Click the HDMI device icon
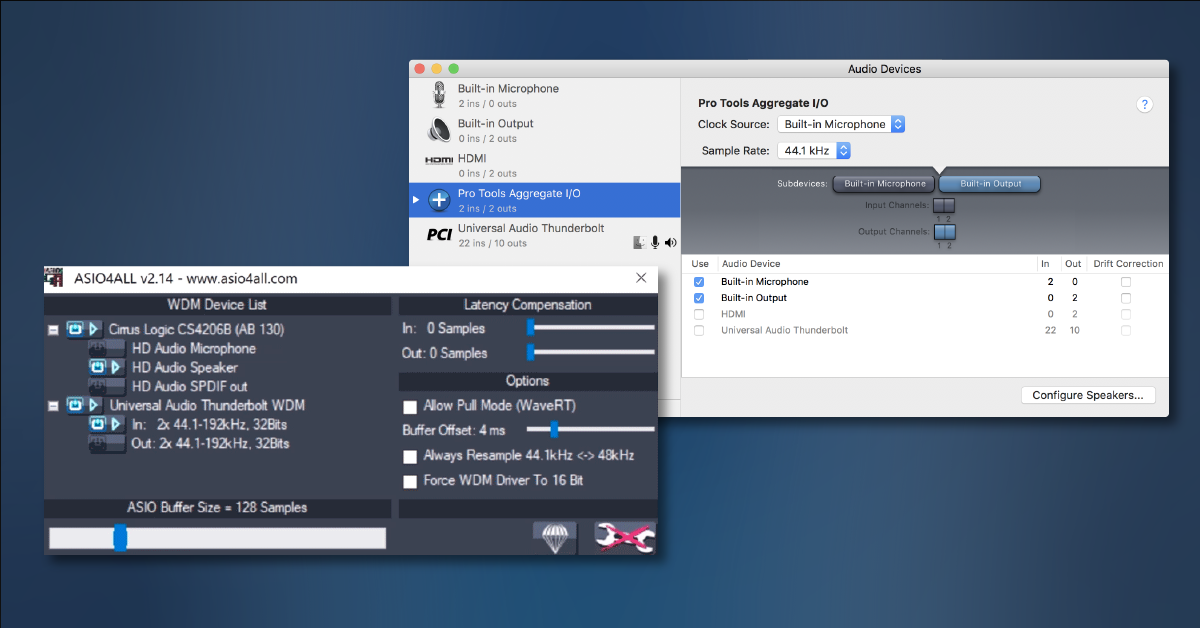1200x628 pixels. pyautogui.click(x=439, y=160)
